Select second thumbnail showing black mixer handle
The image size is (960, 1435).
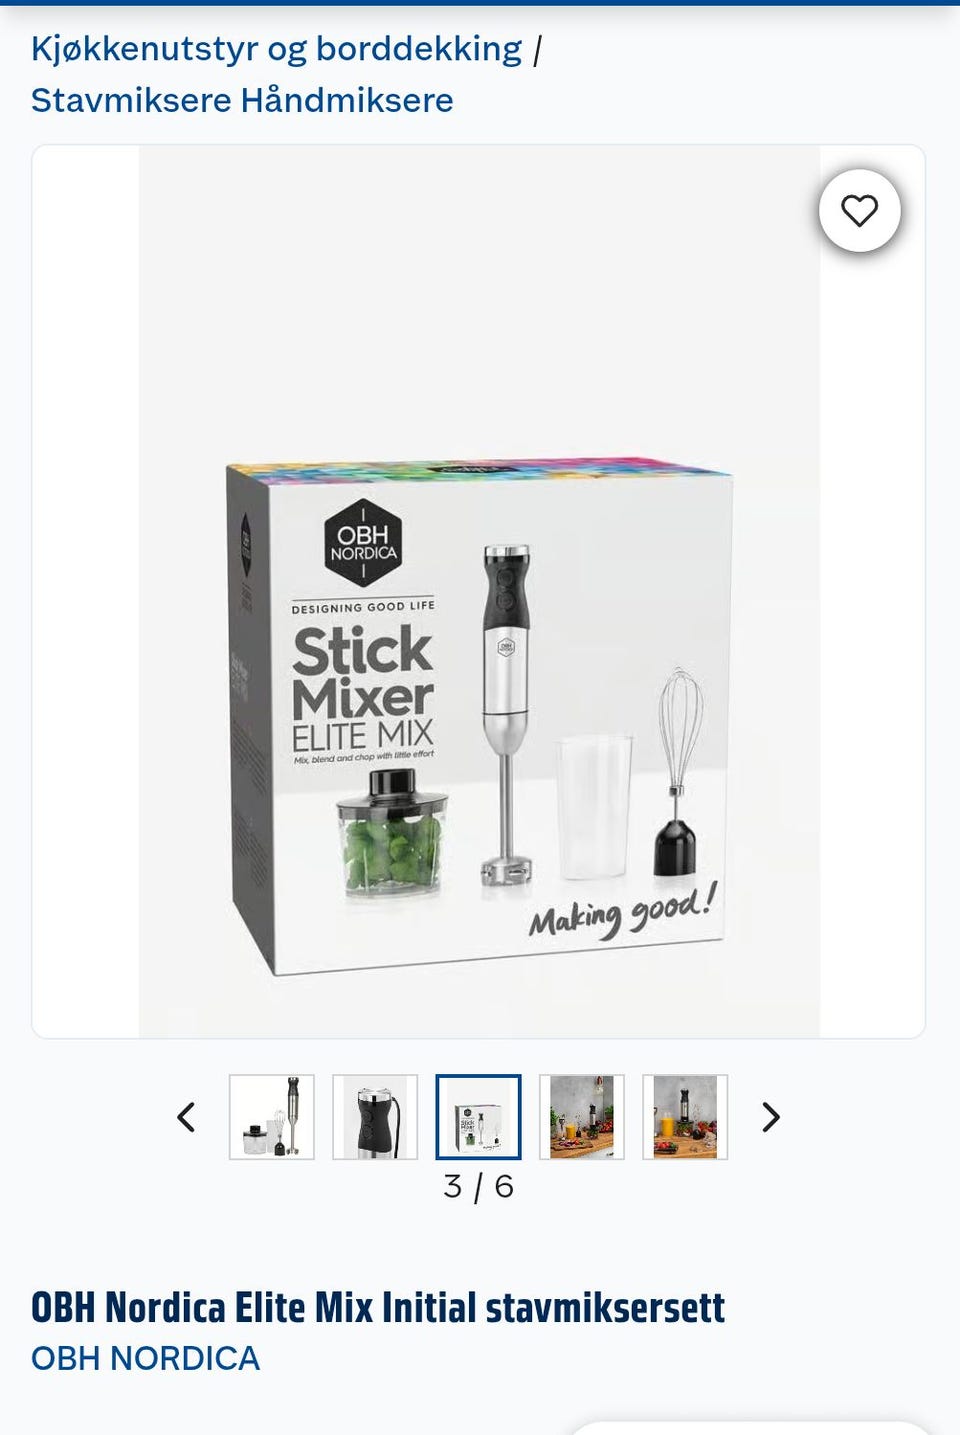coord(375,1117)
